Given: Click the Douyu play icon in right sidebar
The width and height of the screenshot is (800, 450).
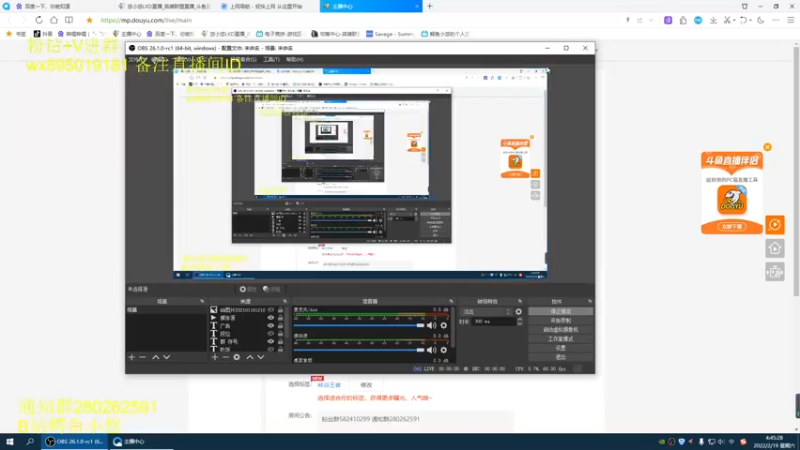Looking at the screenshot, I should click(x=774, y=224).
